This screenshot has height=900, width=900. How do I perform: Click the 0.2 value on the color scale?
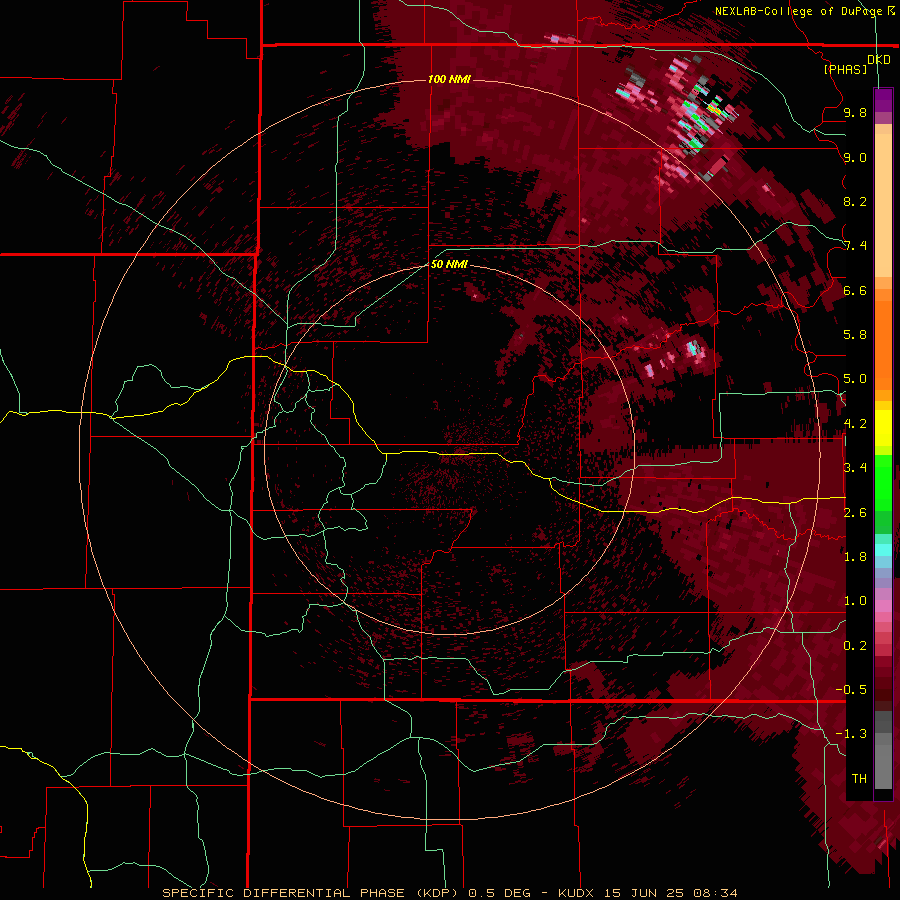855,646
